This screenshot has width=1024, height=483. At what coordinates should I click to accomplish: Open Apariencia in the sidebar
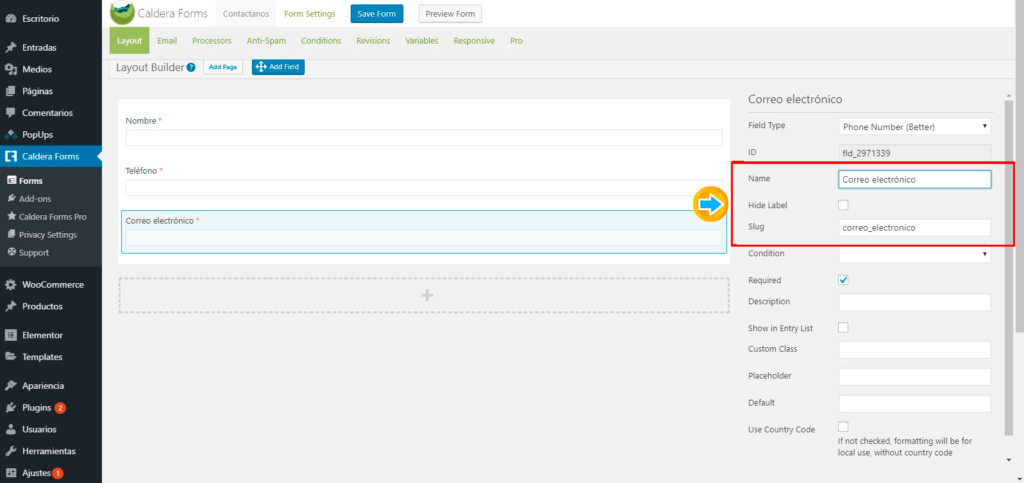pos(43,385)
